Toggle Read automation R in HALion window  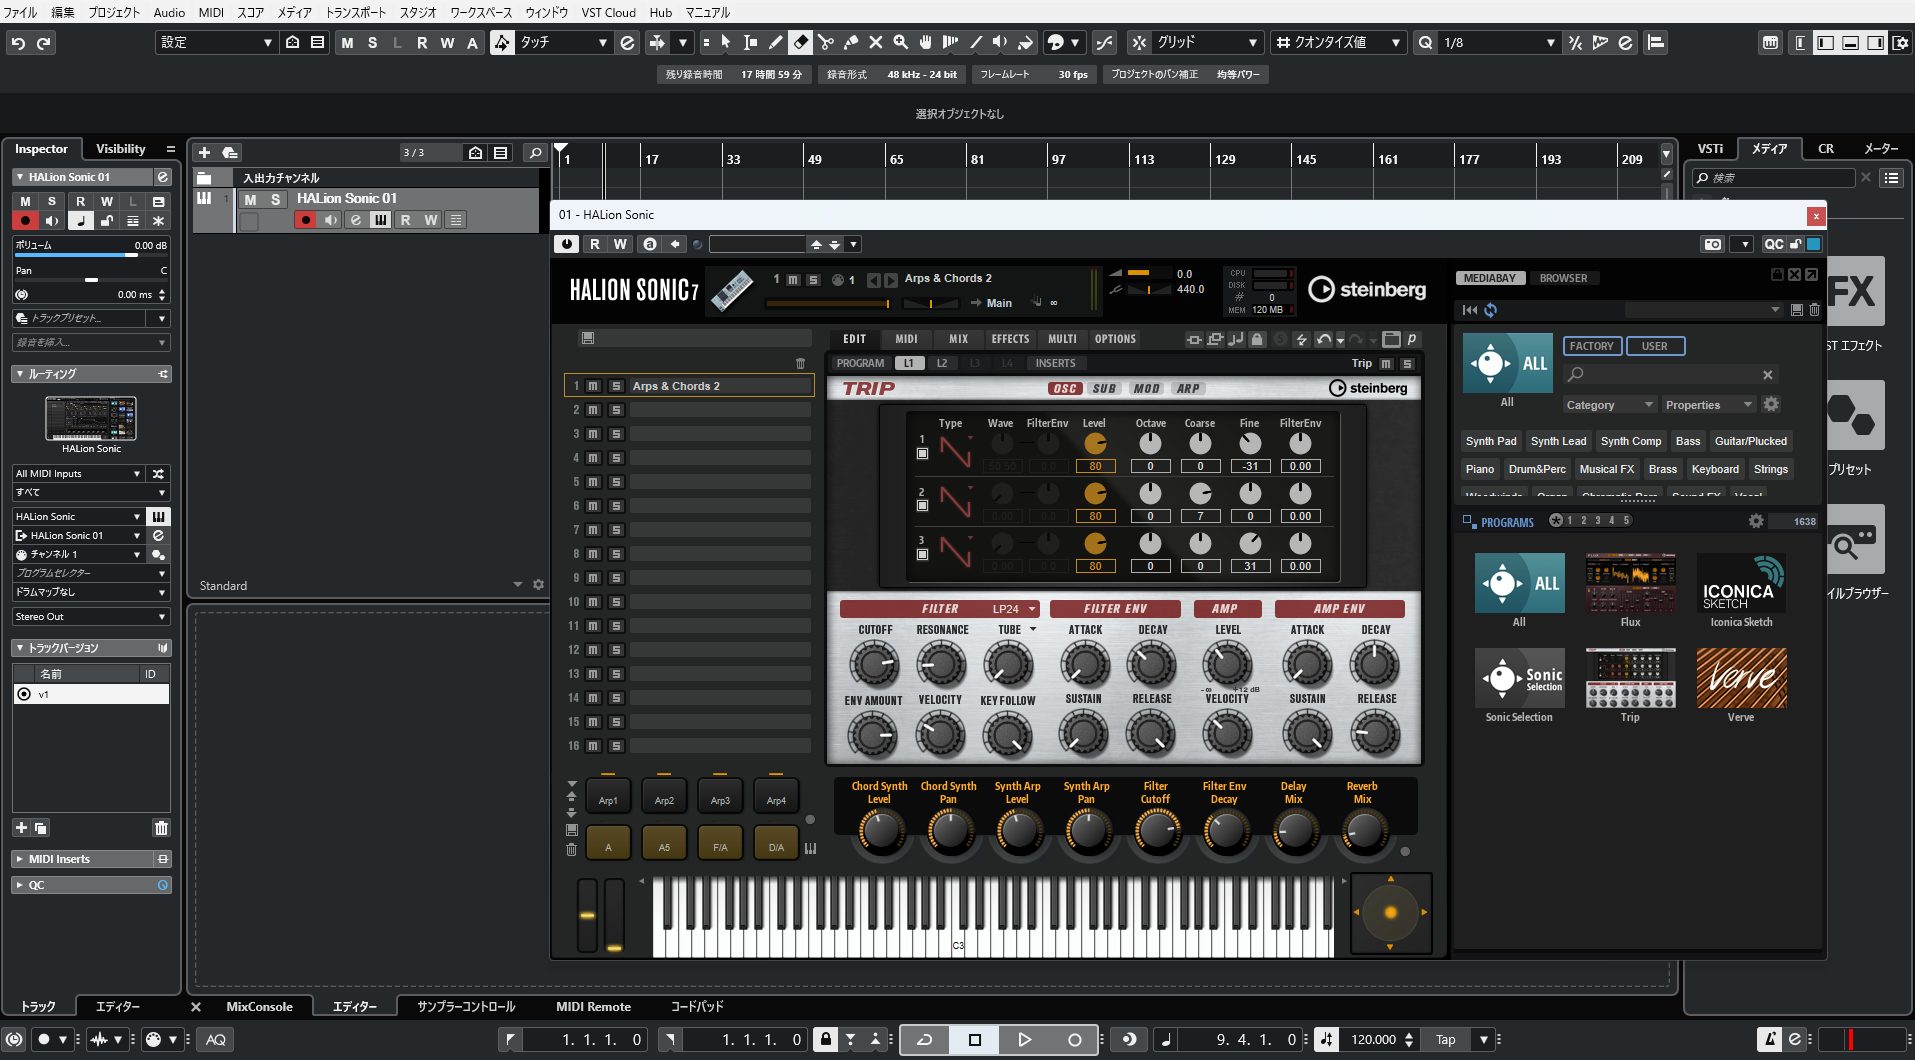[595, 244]
